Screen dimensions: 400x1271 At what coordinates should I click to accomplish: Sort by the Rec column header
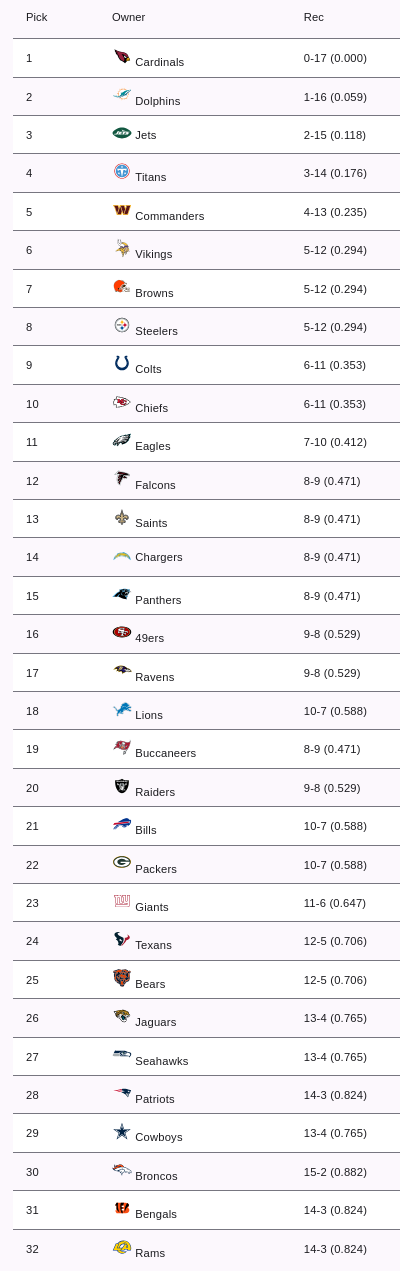314,17
